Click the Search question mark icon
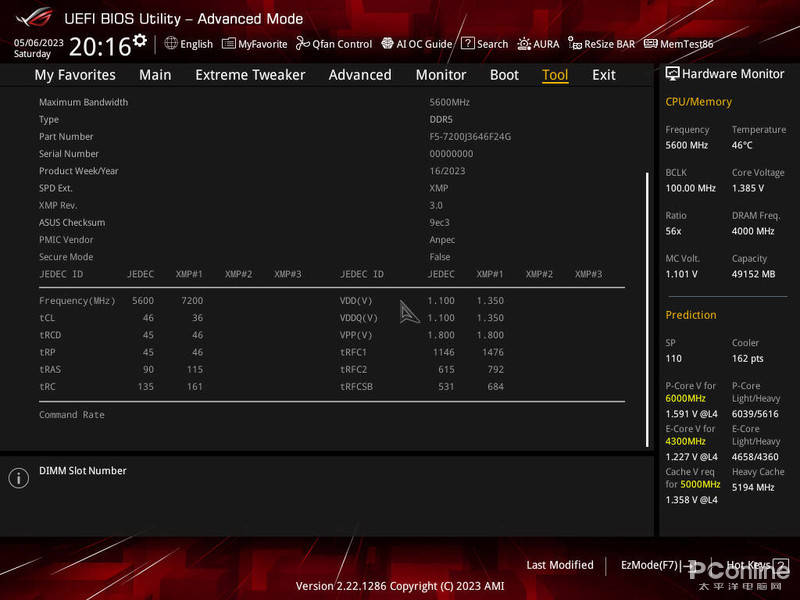The width and height of the screenshot is (800, 600). pyautogui.click(x=467, y=43)
